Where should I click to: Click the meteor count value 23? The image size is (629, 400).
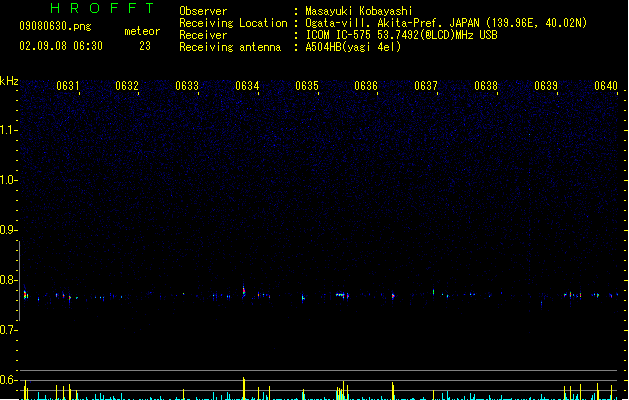(x=145, y=46)
